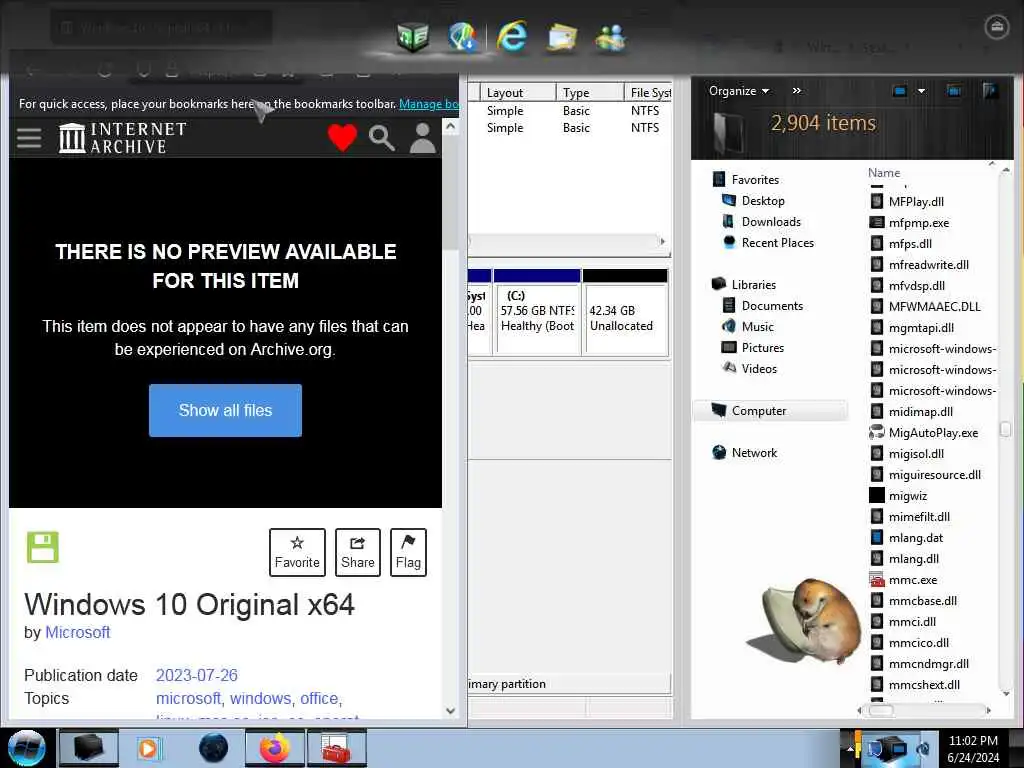1024x768 pixels.
Task: Open the view options dropdown arrow
Action: tap(921, 91)
